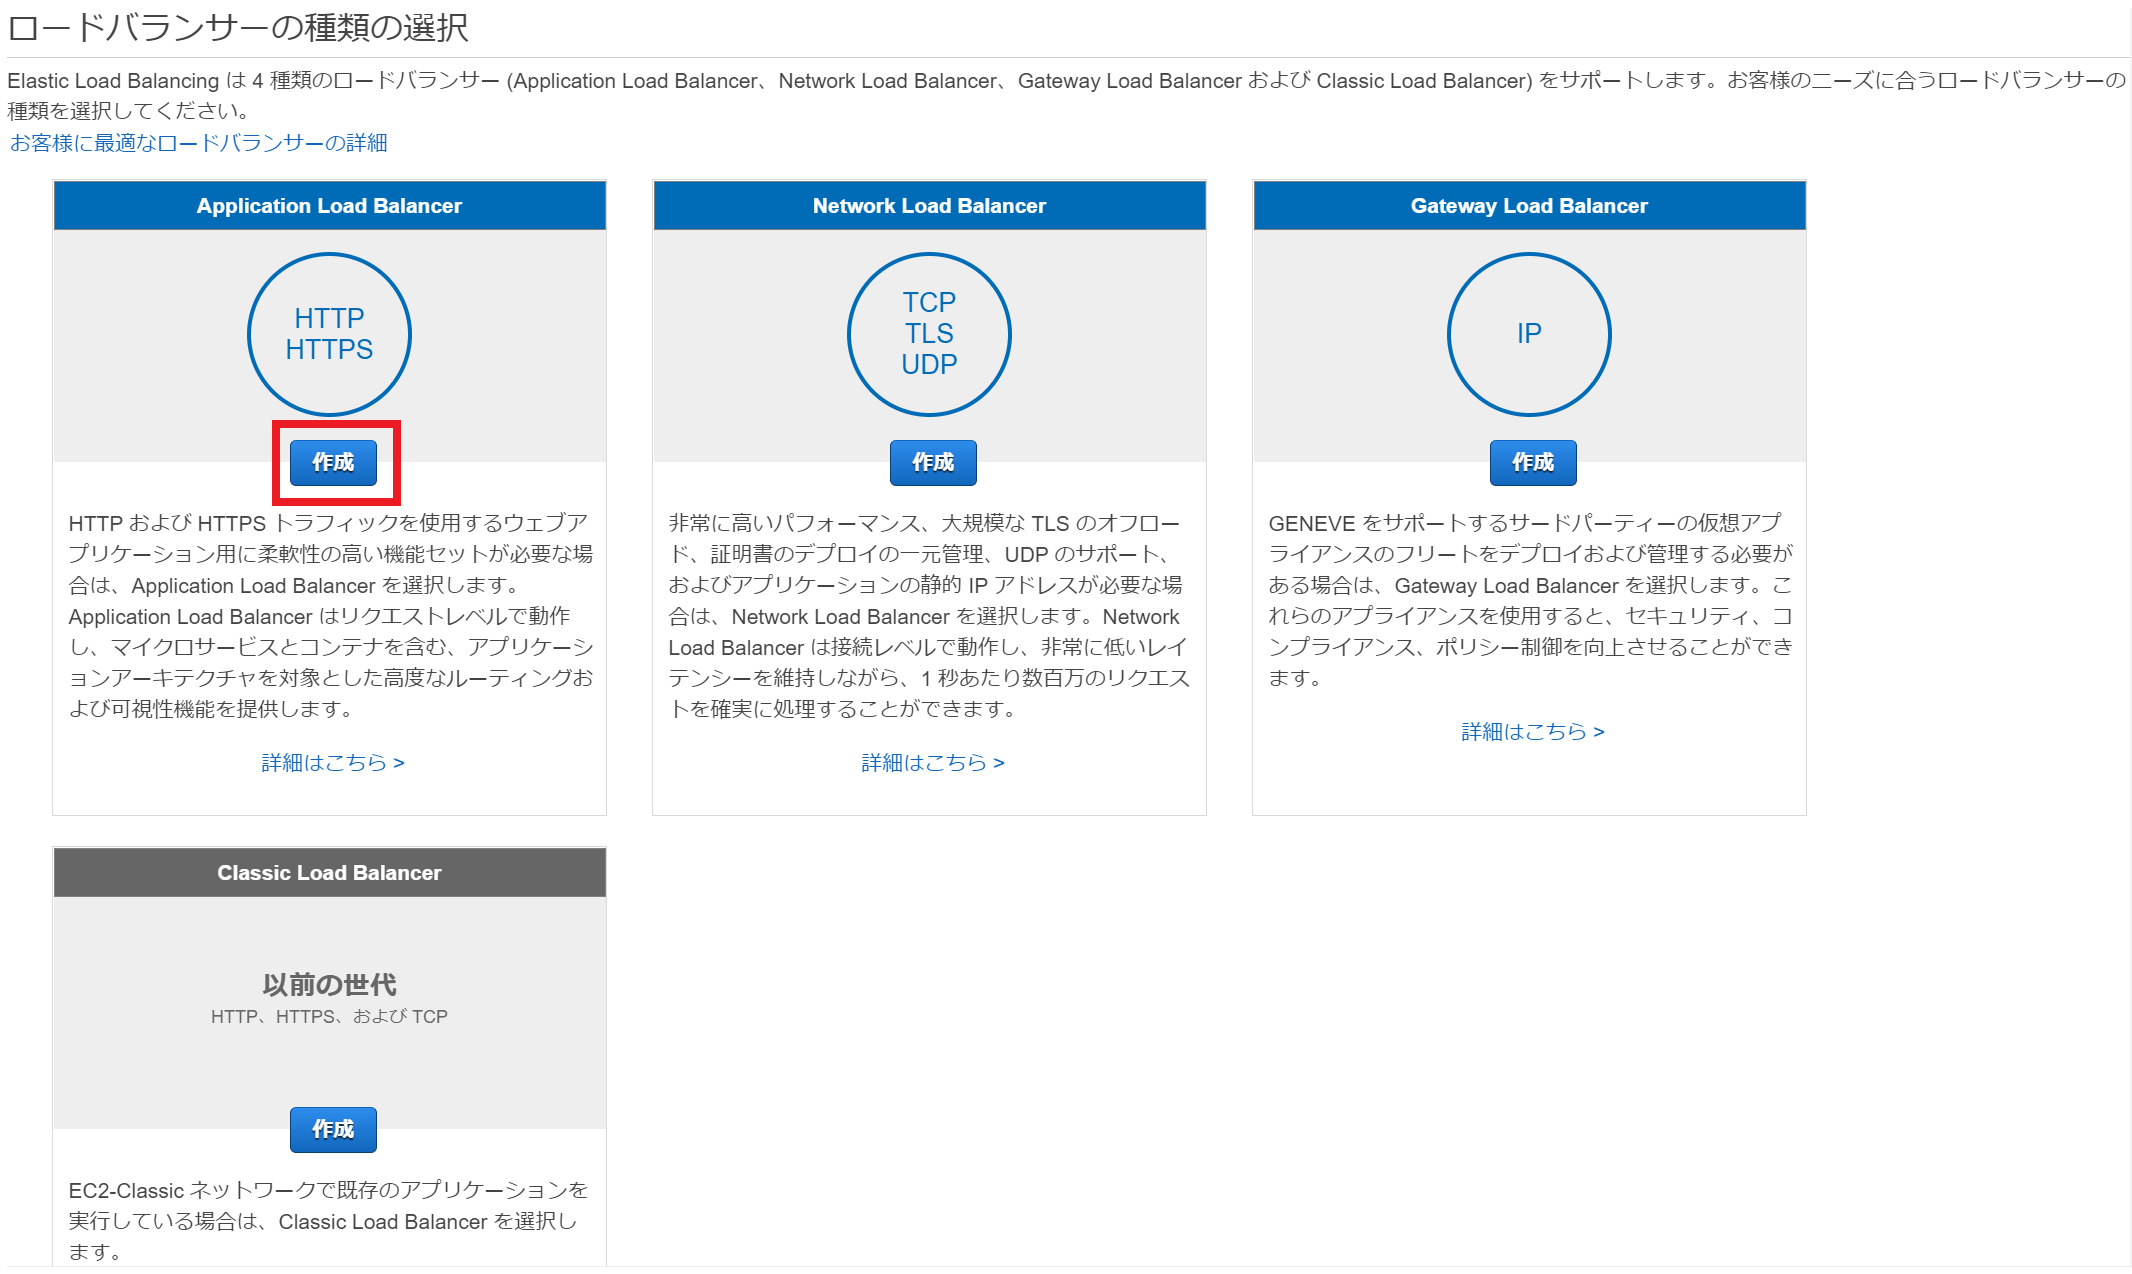
Task: Click 作成 under Classic Load Balancer
Action: [x=333, y=1129]
